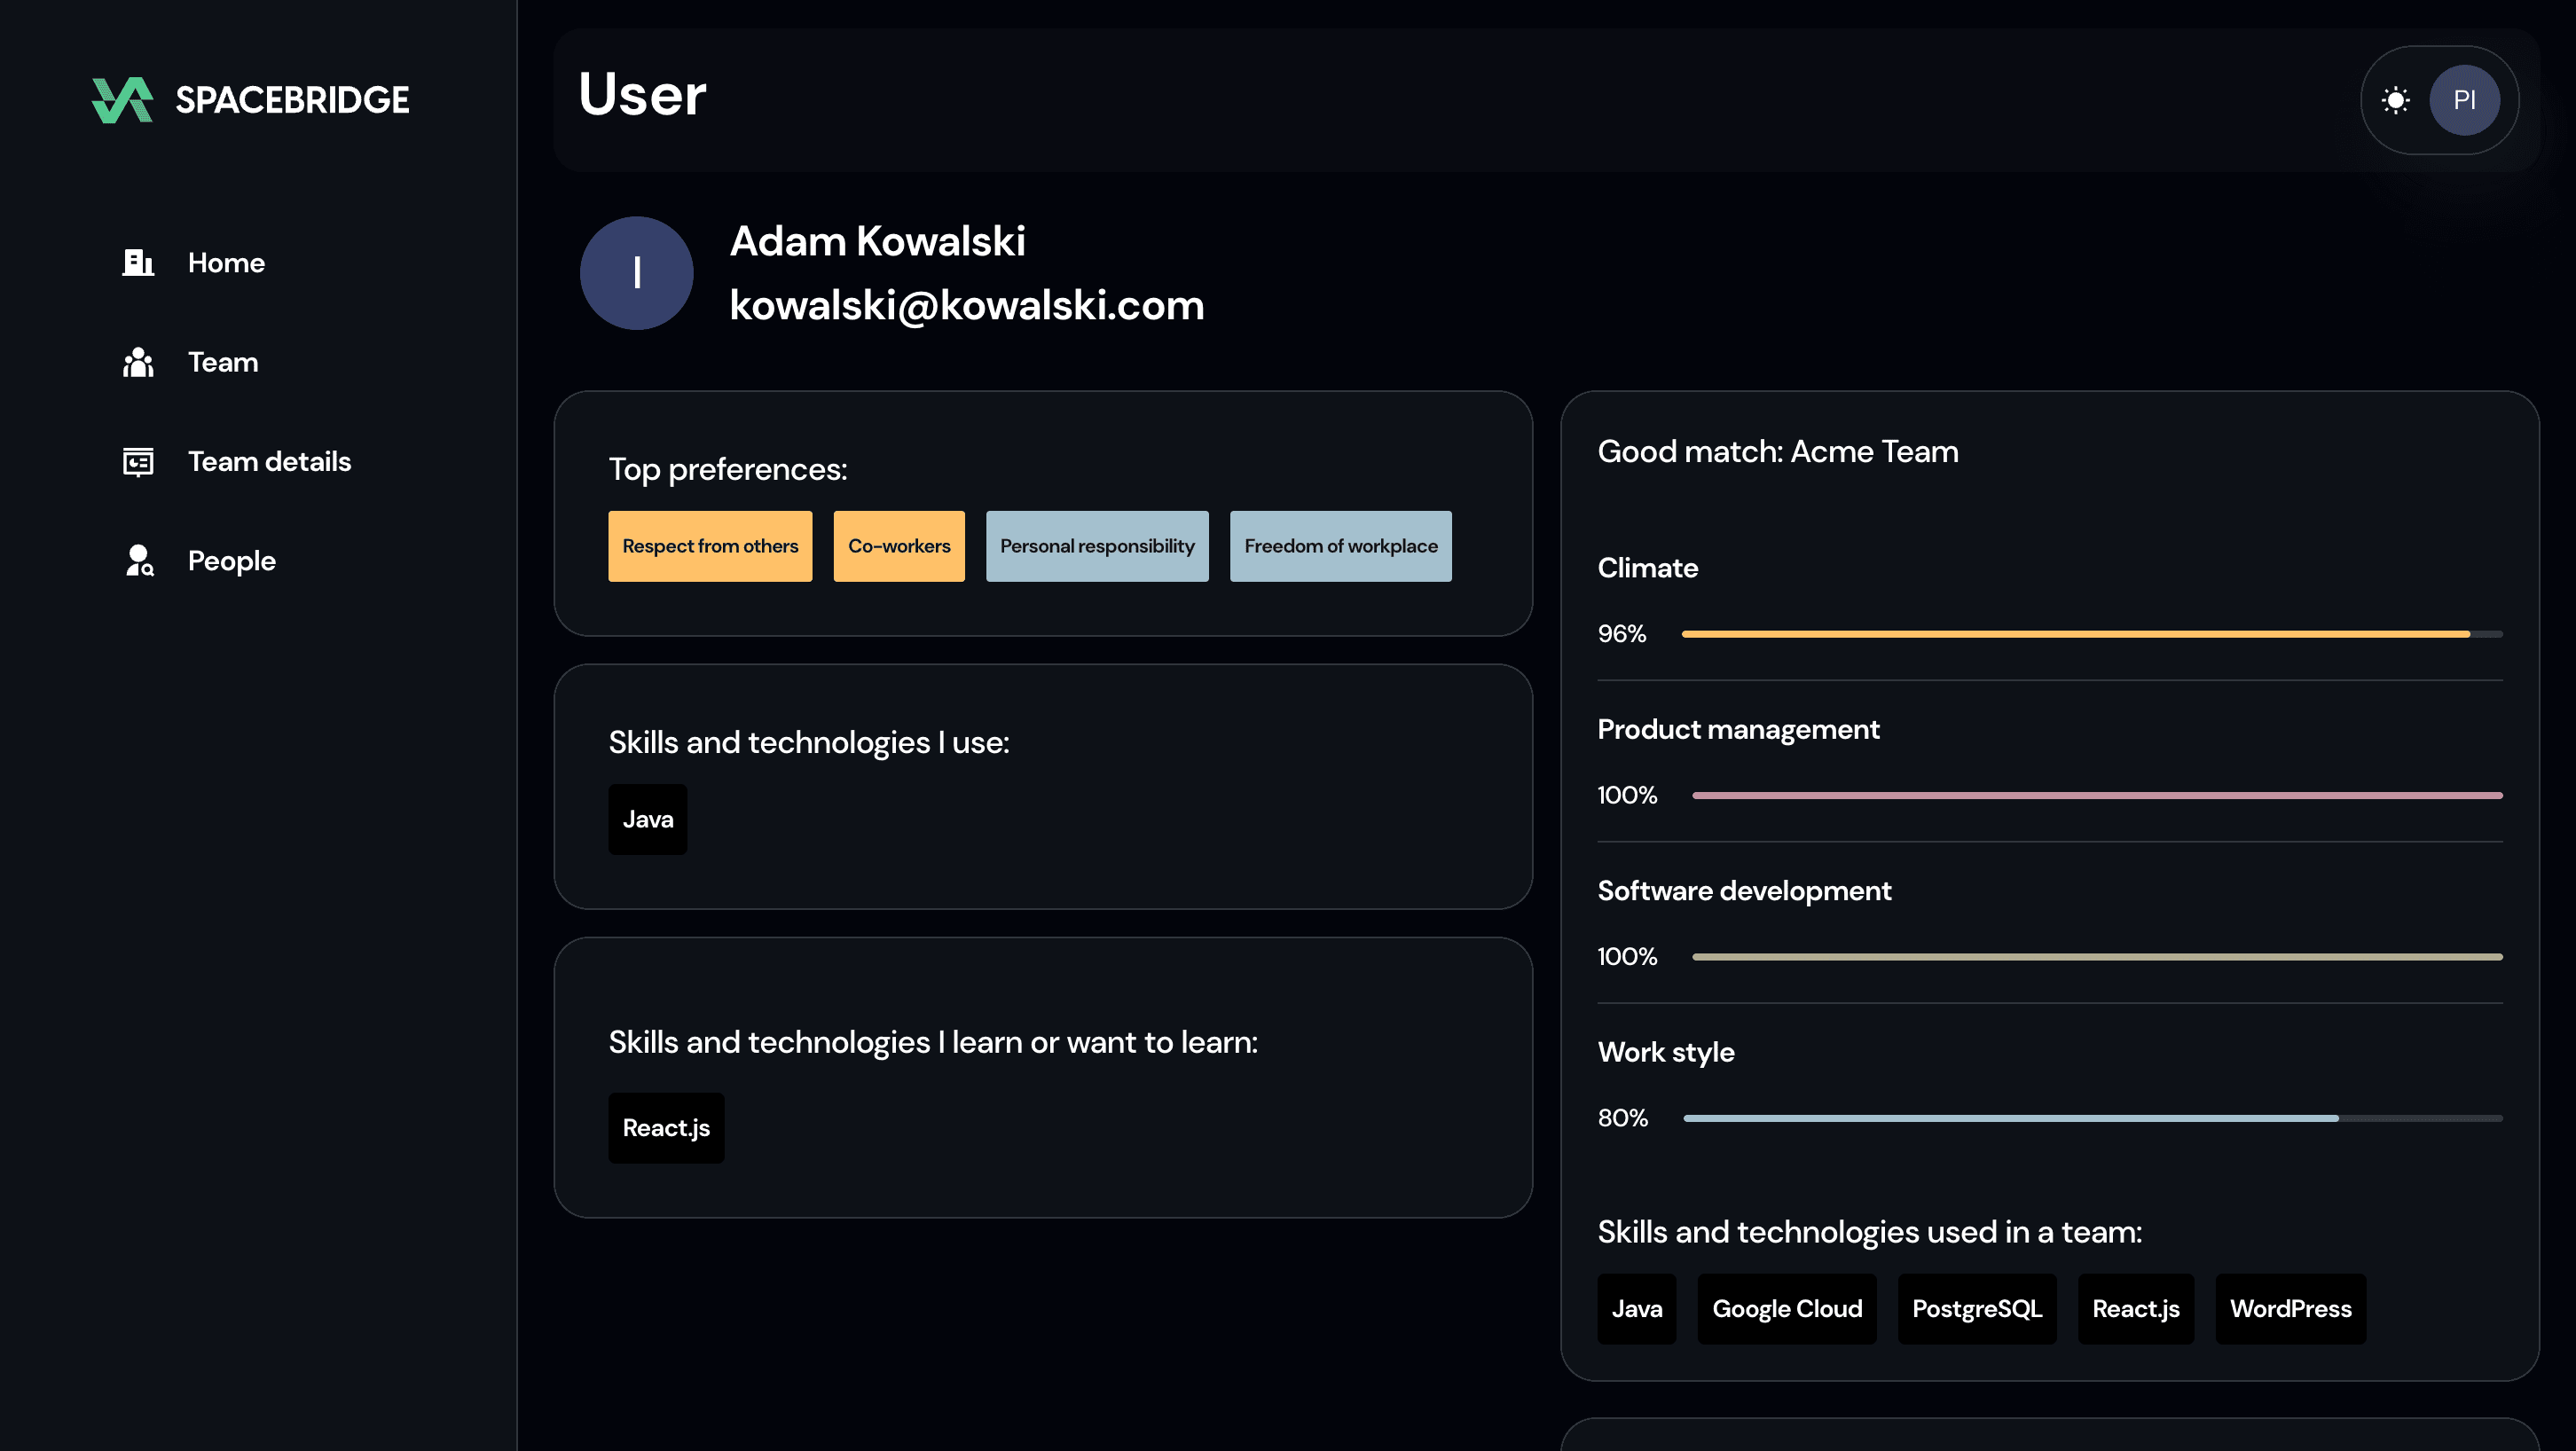The image size is (2576, 1451).
Task: Toggle light theme with sun icon
Action: tap(2395, 100)
